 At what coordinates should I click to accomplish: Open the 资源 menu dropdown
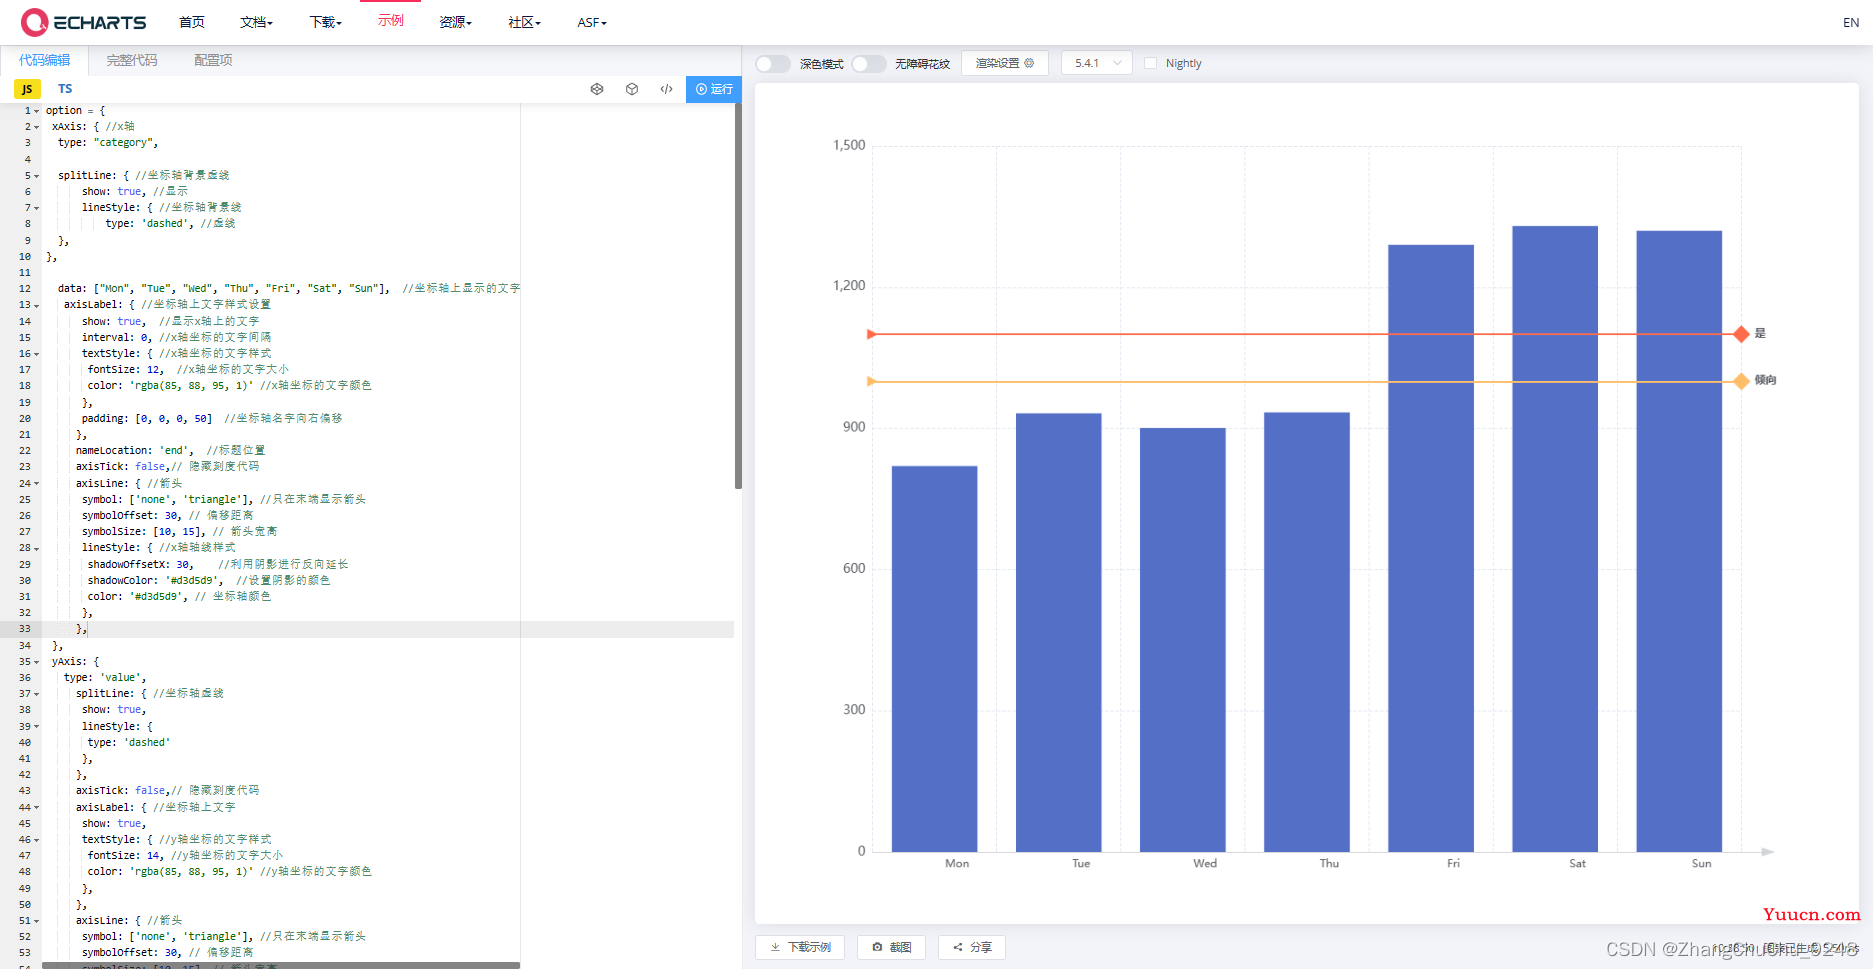[x=455, y=22]
